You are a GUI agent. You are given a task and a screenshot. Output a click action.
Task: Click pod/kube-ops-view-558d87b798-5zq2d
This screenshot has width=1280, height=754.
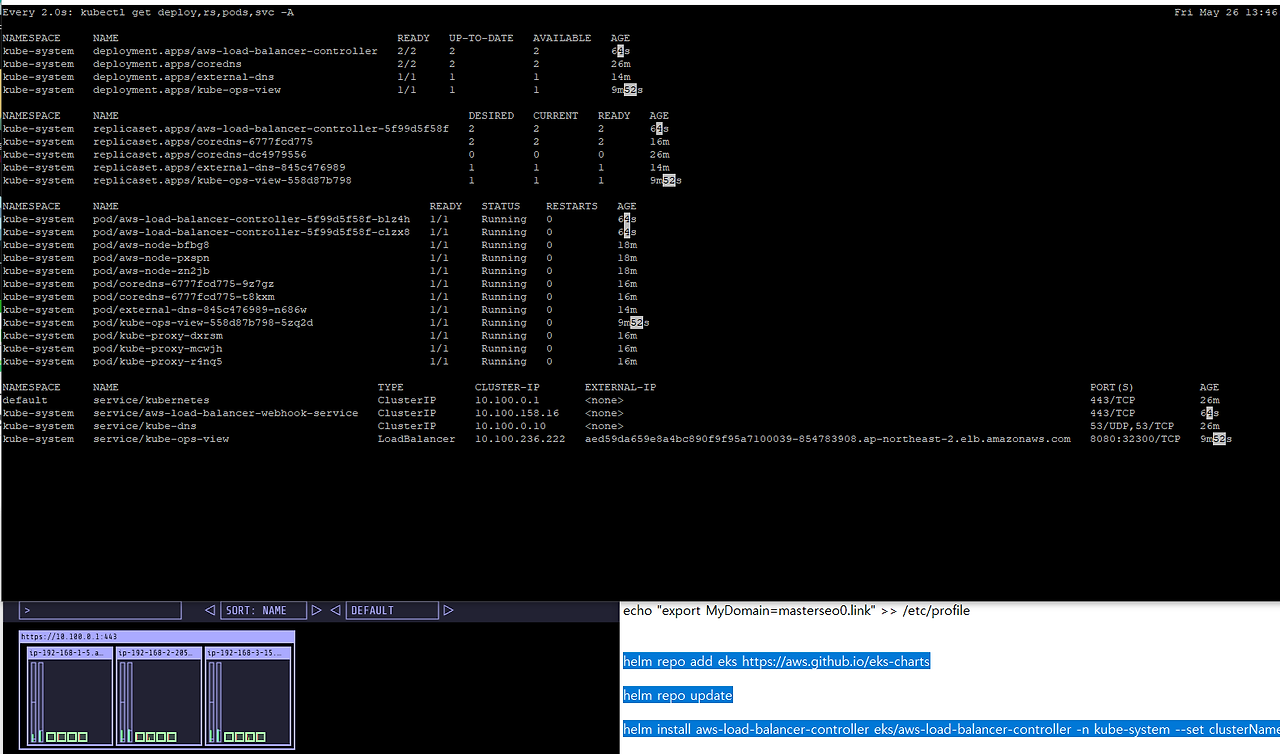coord(202,323)
